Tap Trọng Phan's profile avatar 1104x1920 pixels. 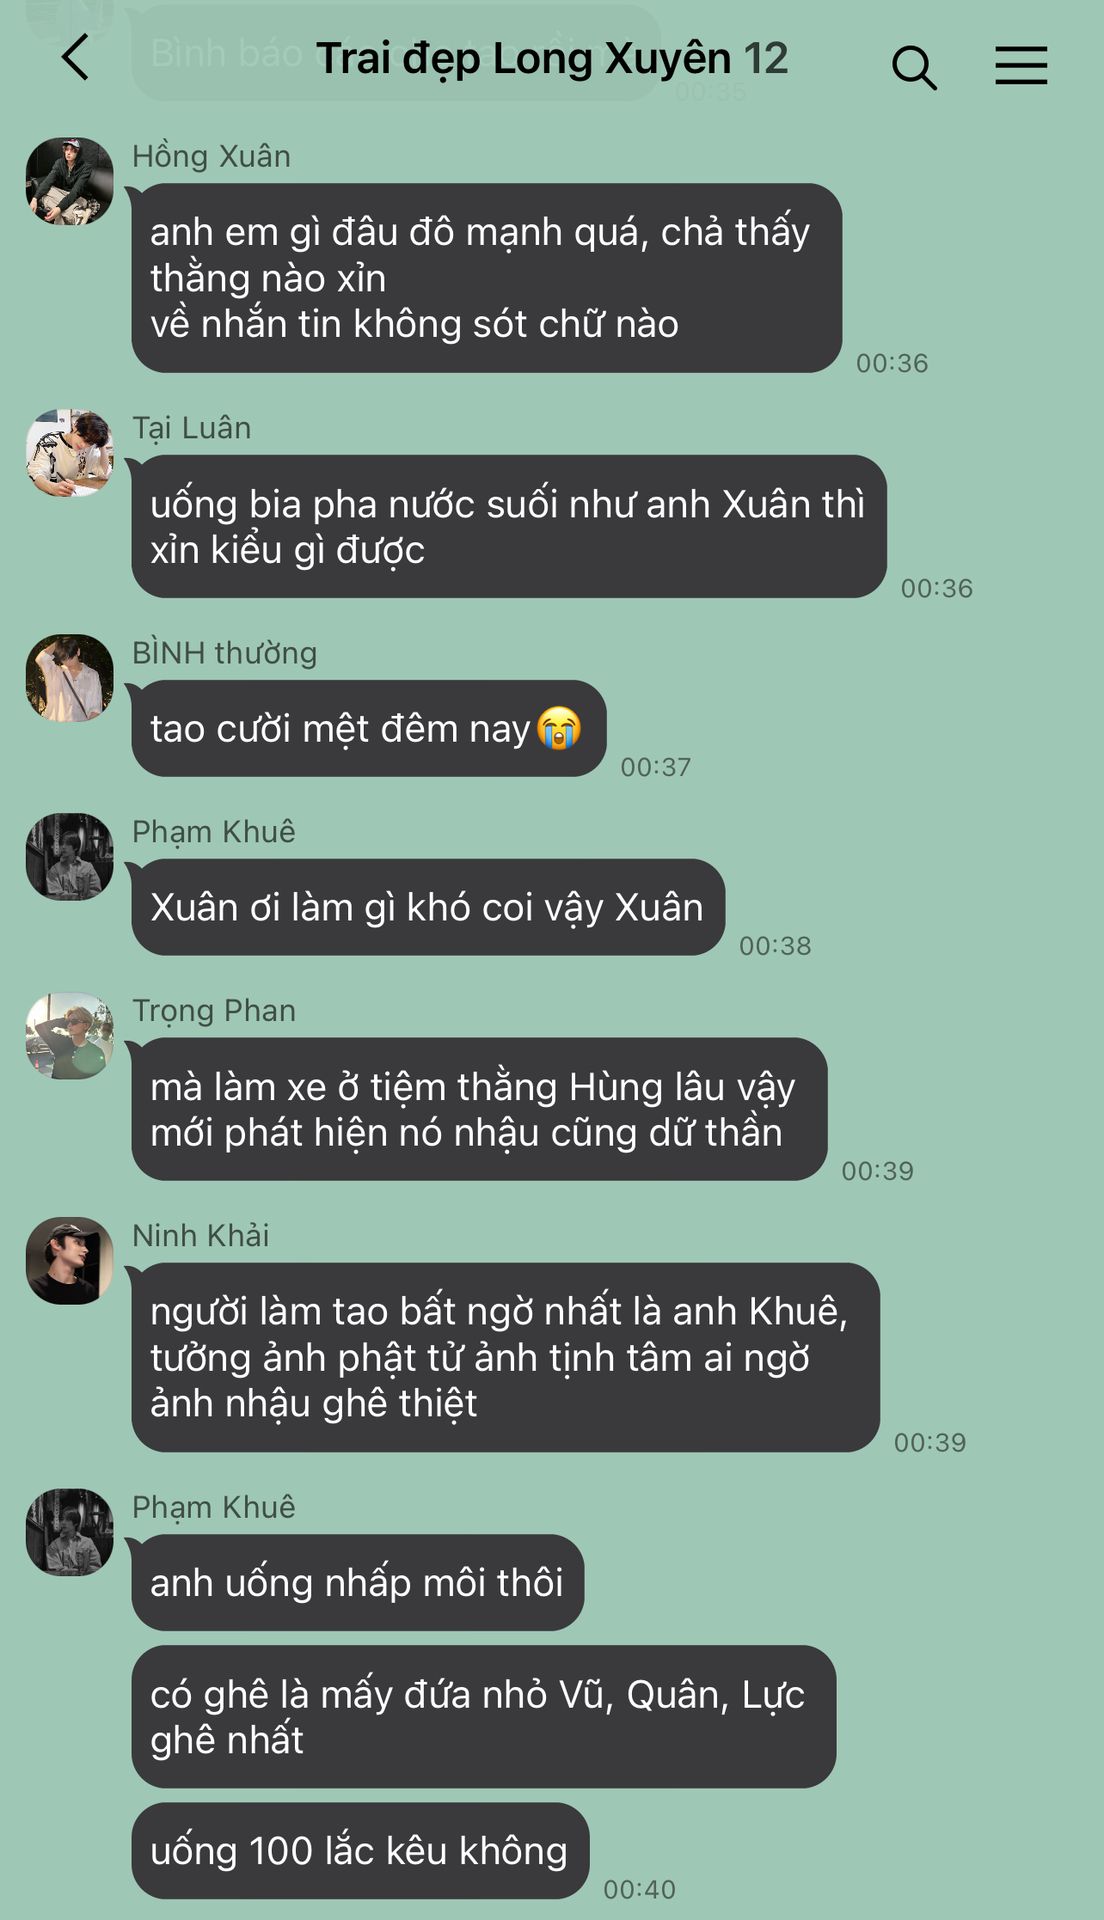pos(70,1036)
